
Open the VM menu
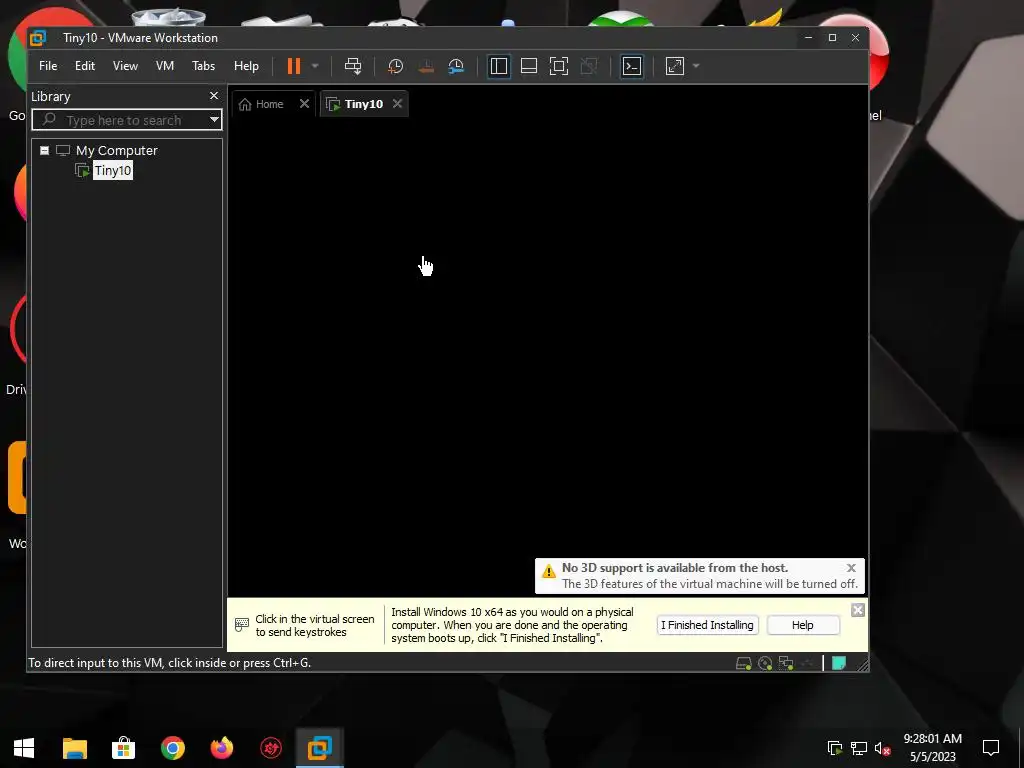[165, 66]
